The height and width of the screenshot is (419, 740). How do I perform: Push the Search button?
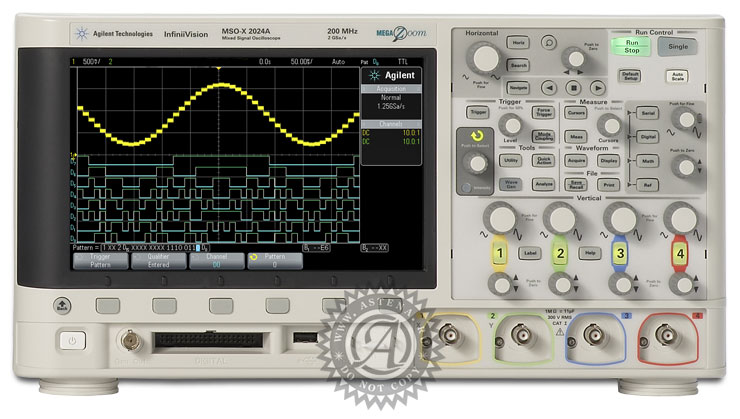click(x=518, y=65)
